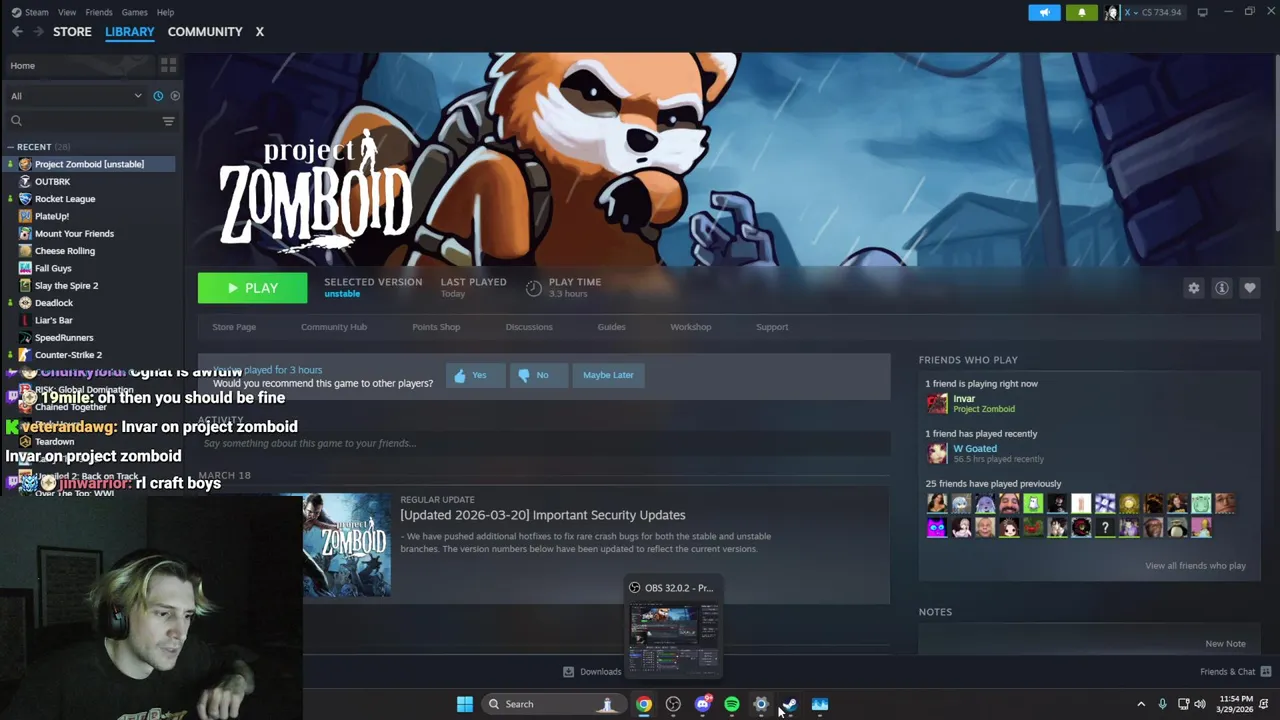The width and height of the screenshot is (1280, 720).
Task: Open the Guides link
Action: tap(611, 327)
